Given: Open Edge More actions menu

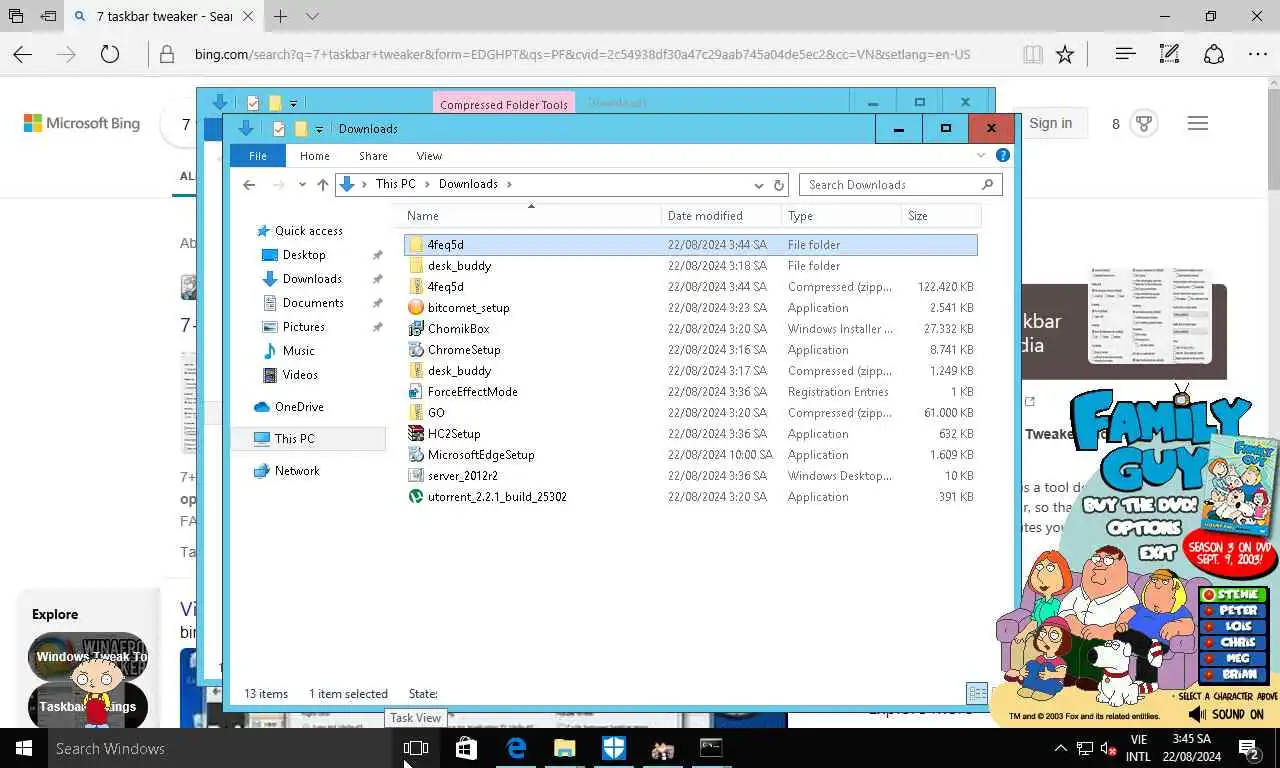Looking at the screenshot, I should coord(1258,54).
